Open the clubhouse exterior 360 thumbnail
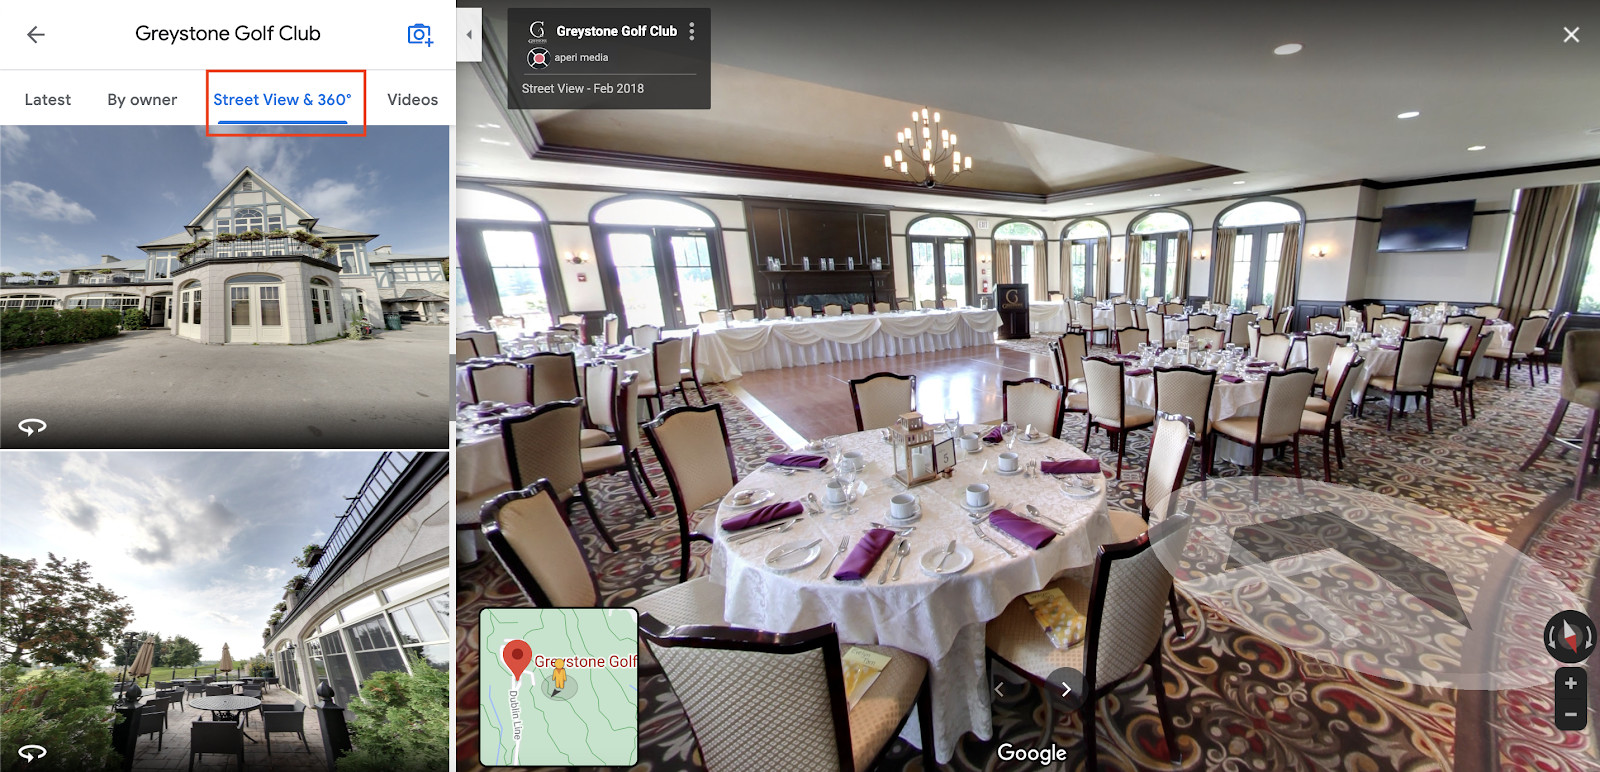Viewport: 1600px width, 772px height. click(x=225, y=287)
